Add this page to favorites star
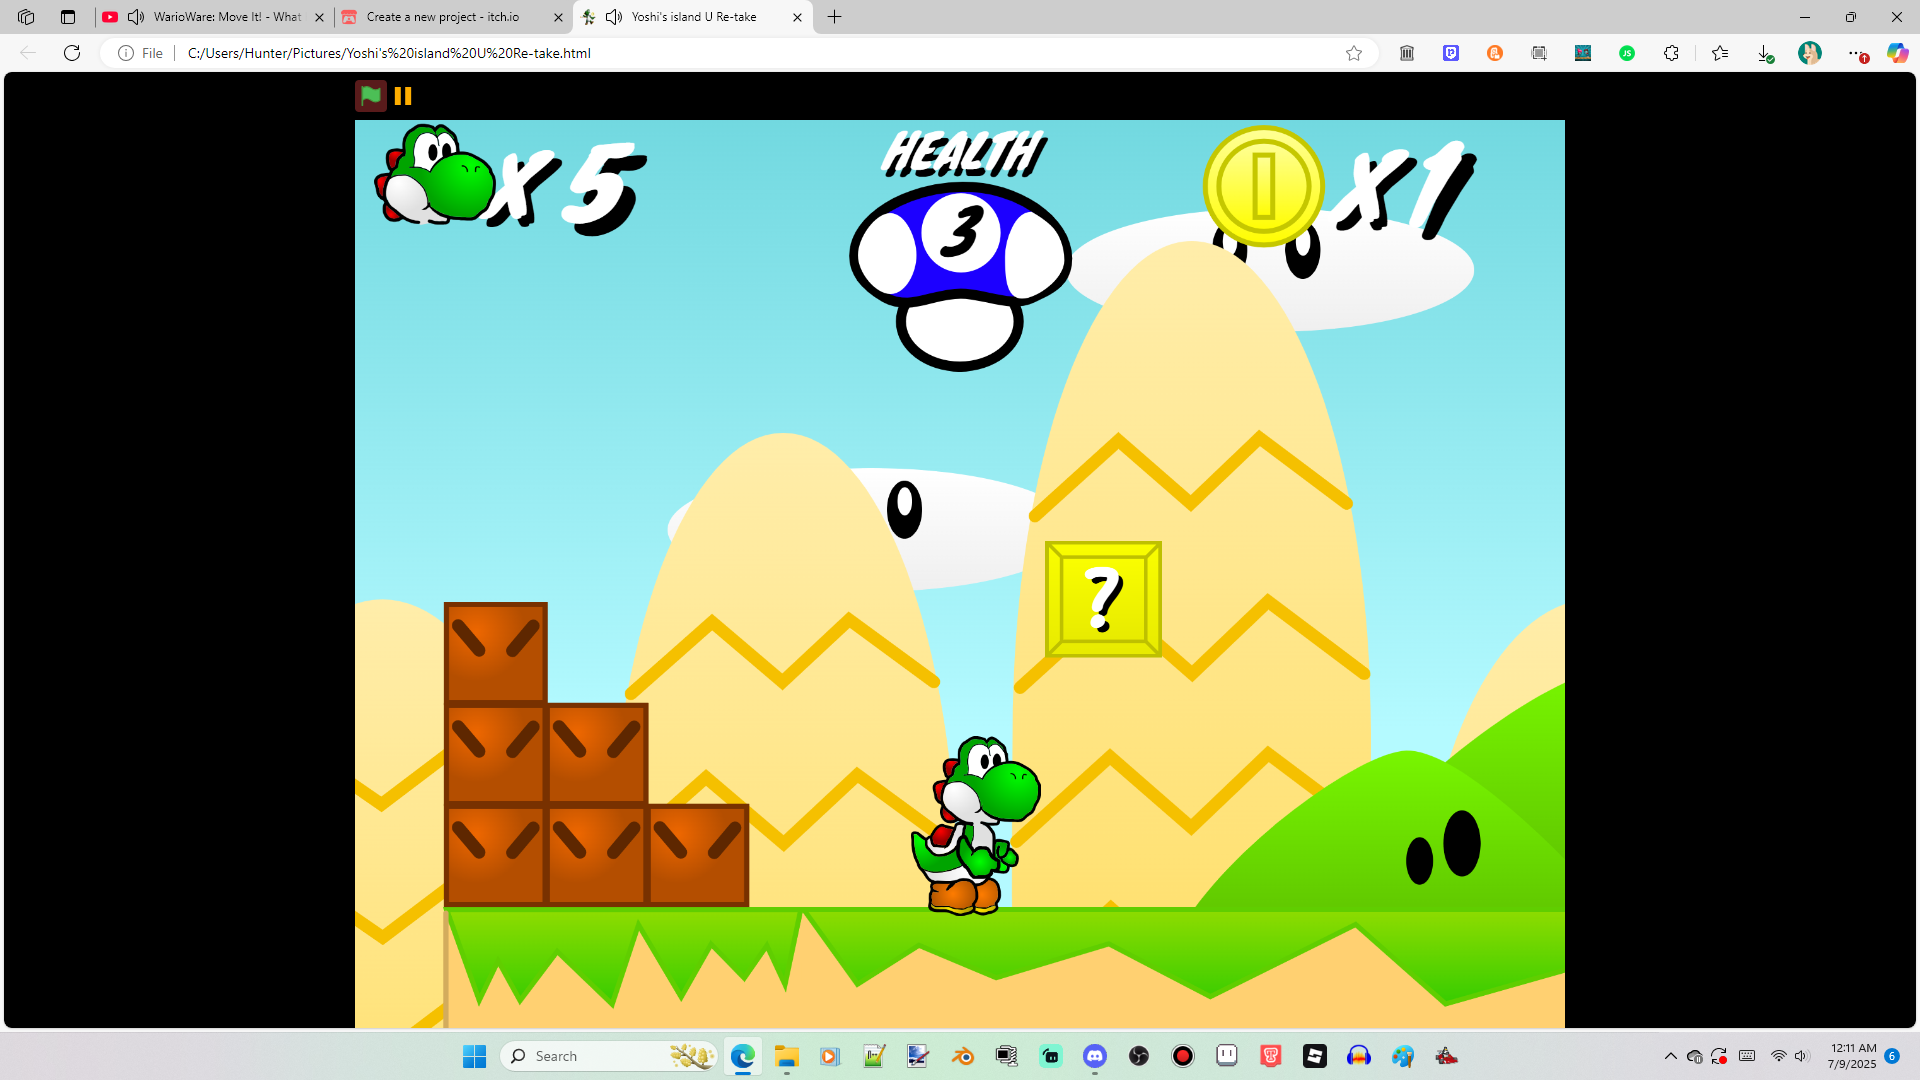1920x1080 pixels. tap(1354, 53)
